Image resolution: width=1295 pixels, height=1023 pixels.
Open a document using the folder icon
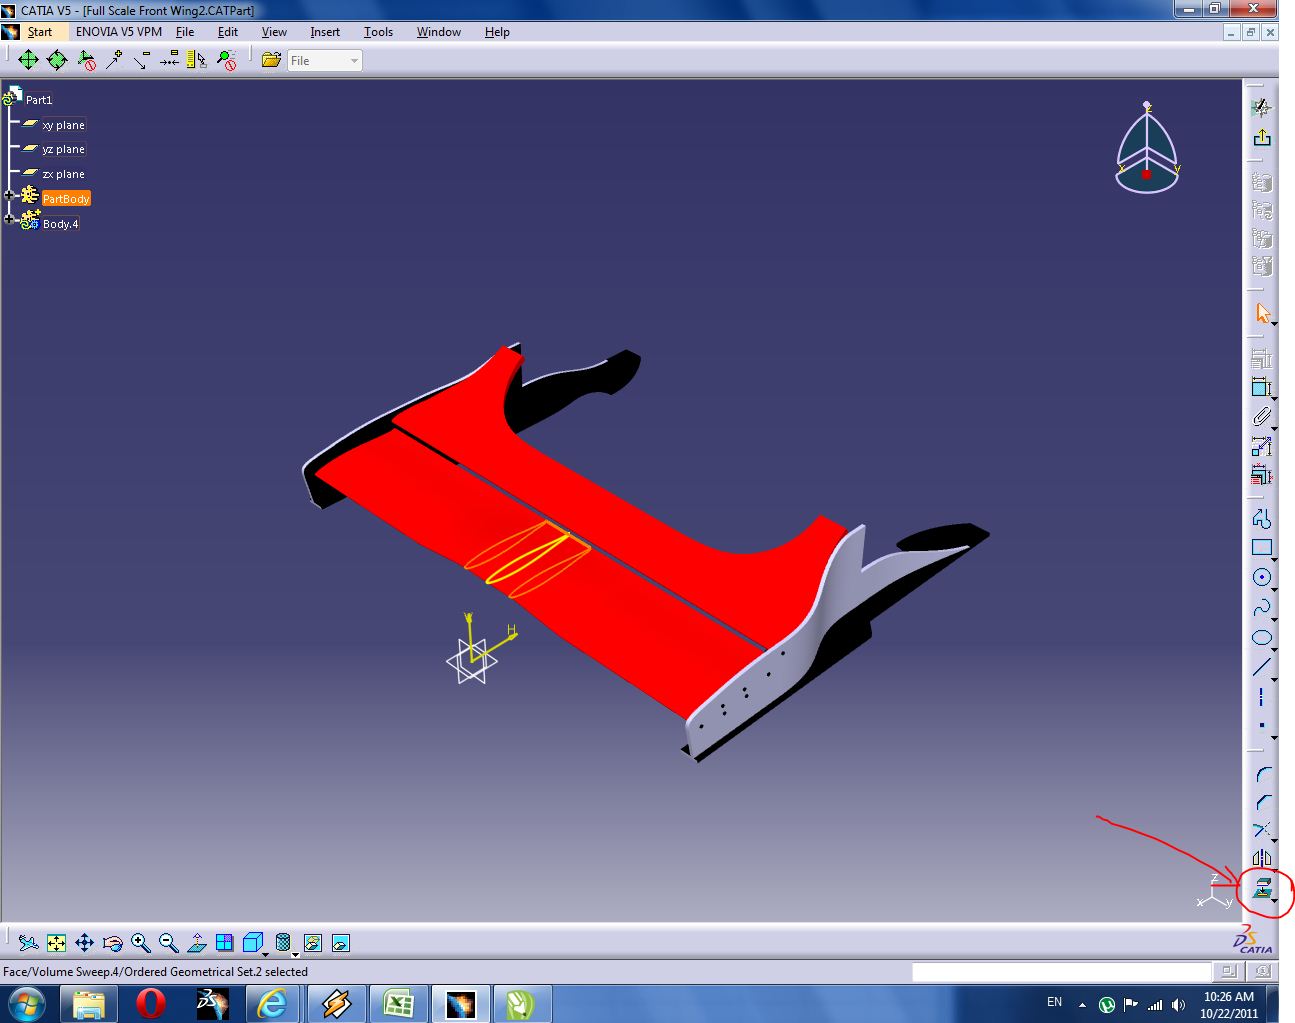(x=271, y=60)
